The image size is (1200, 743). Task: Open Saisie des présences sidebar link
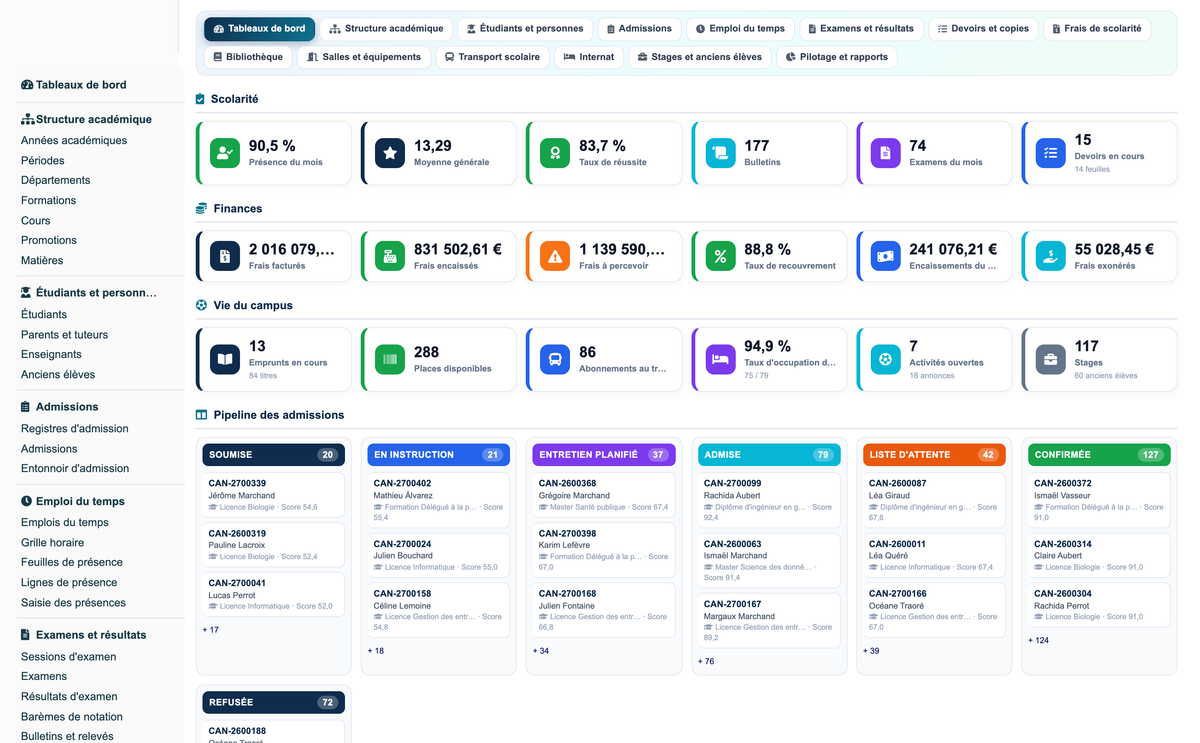(73, 603)
